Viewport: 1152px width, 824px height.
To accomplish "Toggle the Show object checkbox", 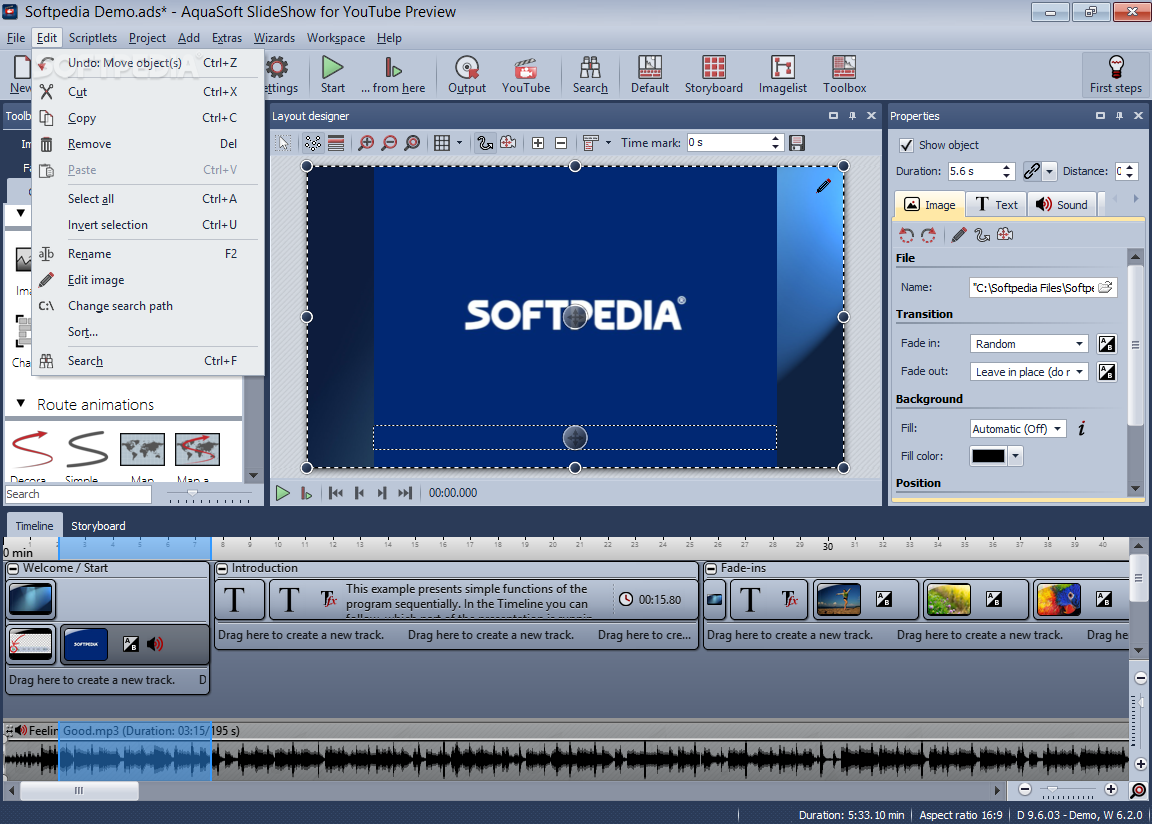I will pyautogui.click(x=907, y=145).
